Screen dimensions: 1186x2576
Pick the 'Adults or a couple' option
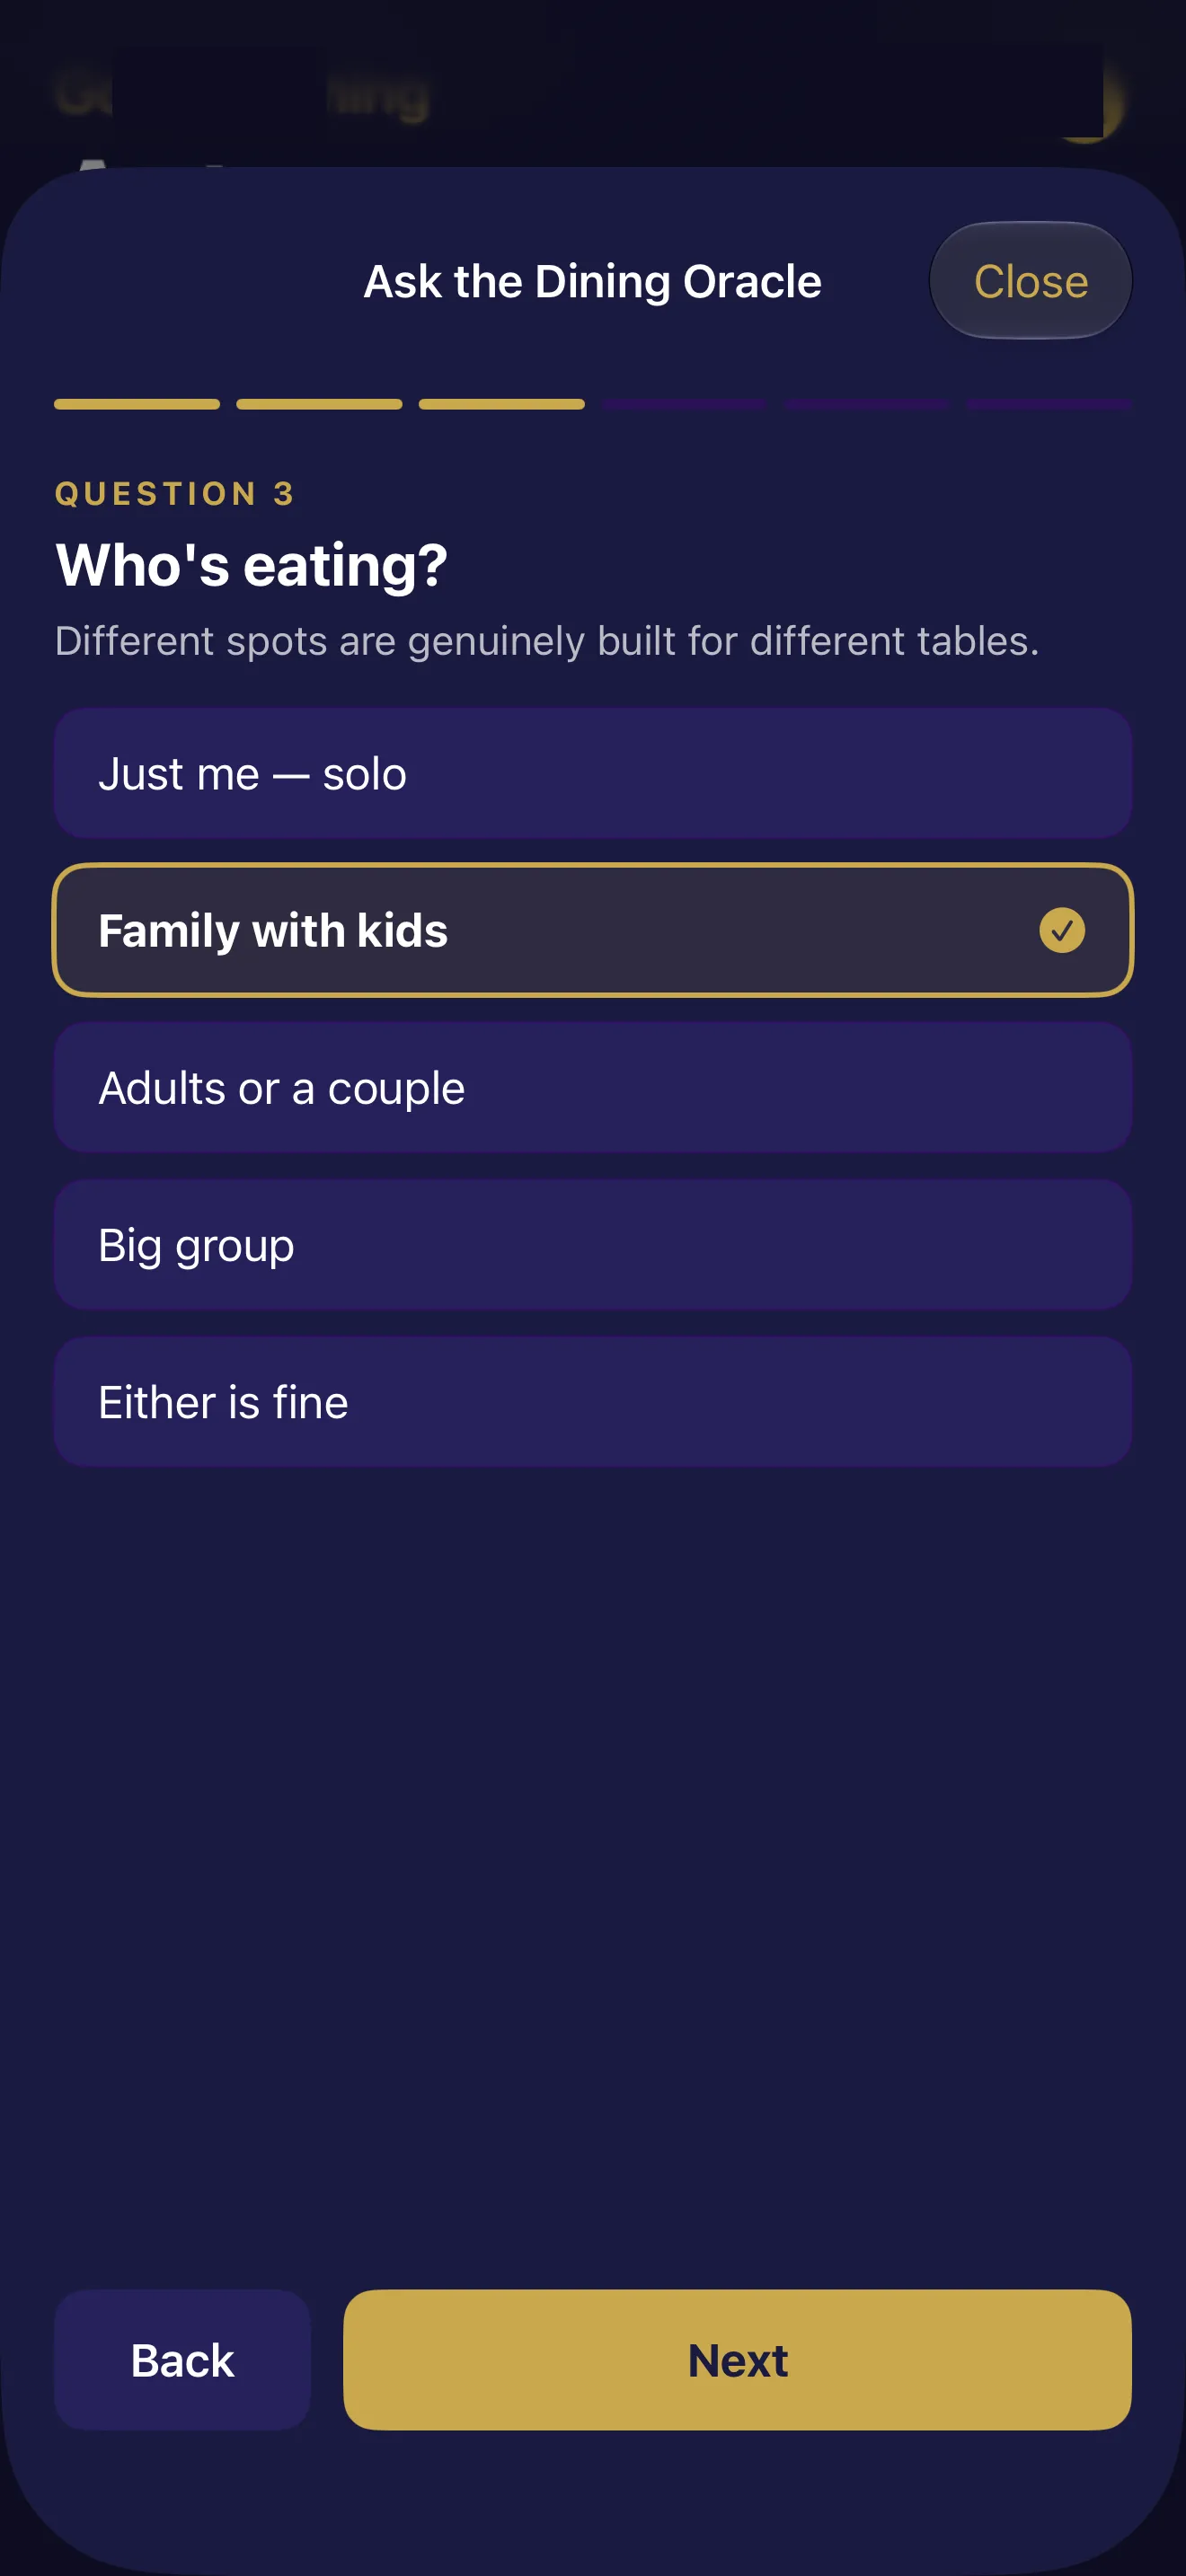(593, 1087)
